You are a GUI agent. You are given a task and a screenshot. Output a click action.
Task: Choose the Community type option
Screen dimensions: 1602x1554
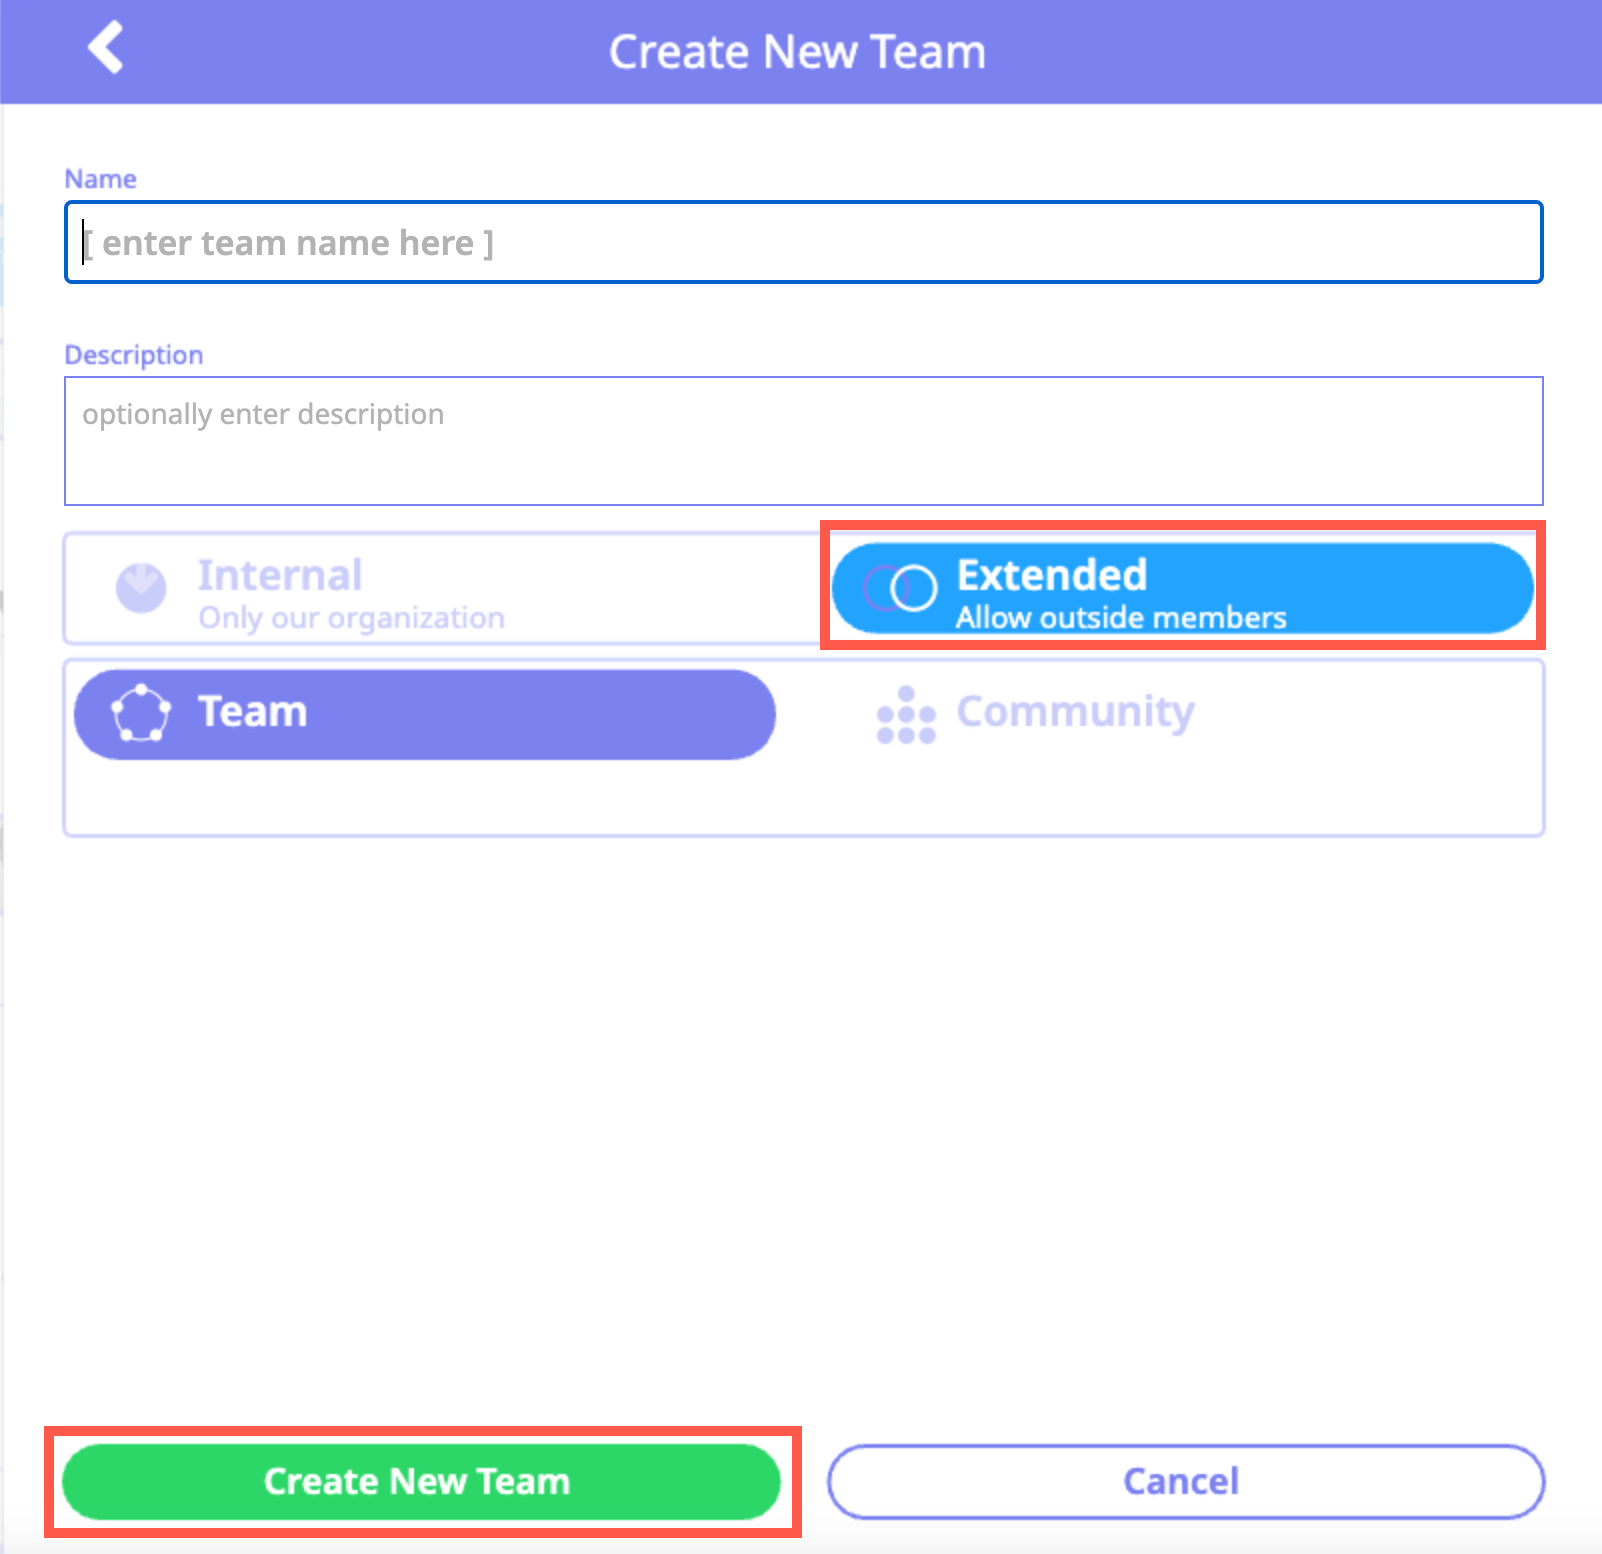(x=1075, y=712)
